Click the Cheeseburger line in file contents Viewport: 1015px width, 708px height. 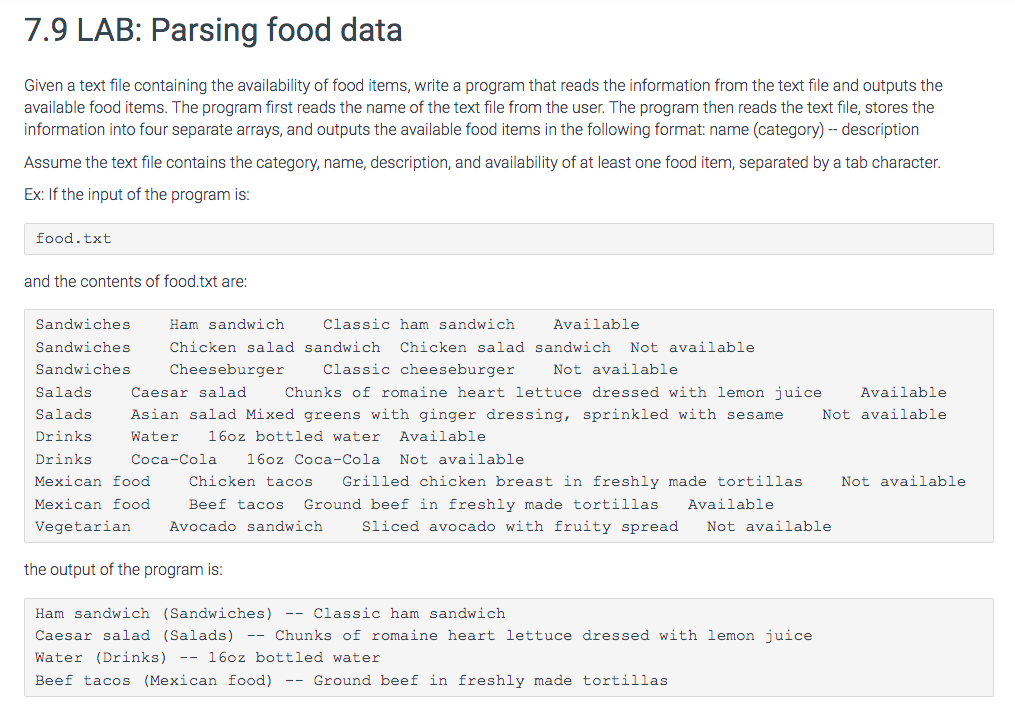pyautogui.click(x=357, y=370)
